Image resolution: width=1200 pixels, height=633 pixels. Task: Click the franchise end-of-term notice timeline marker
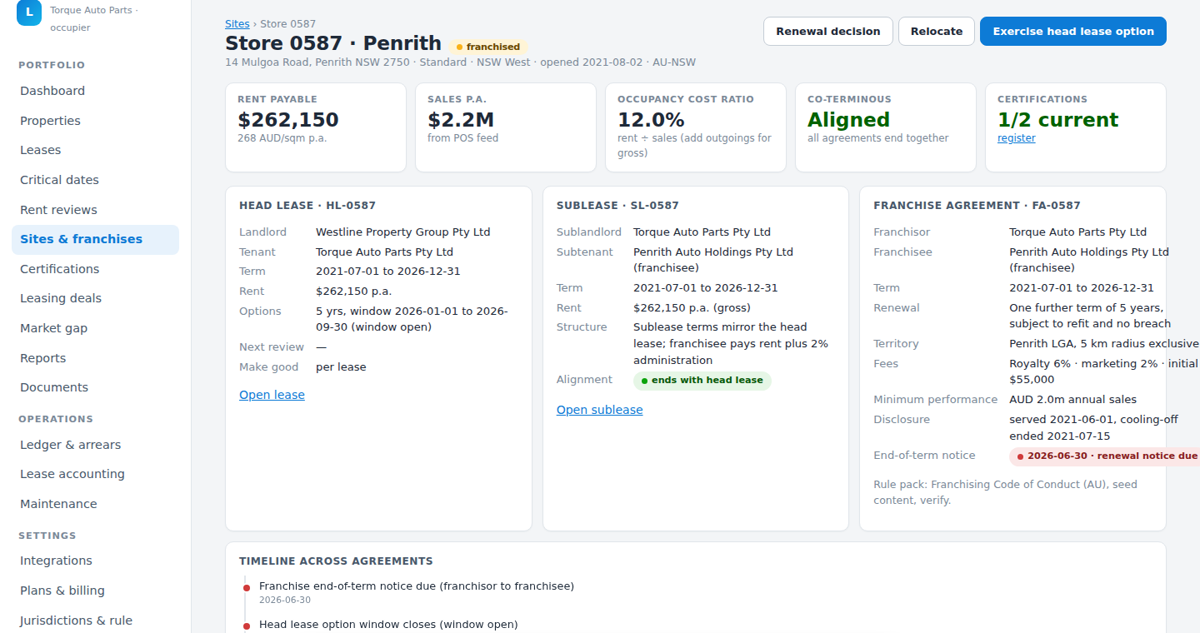[247, 587]
